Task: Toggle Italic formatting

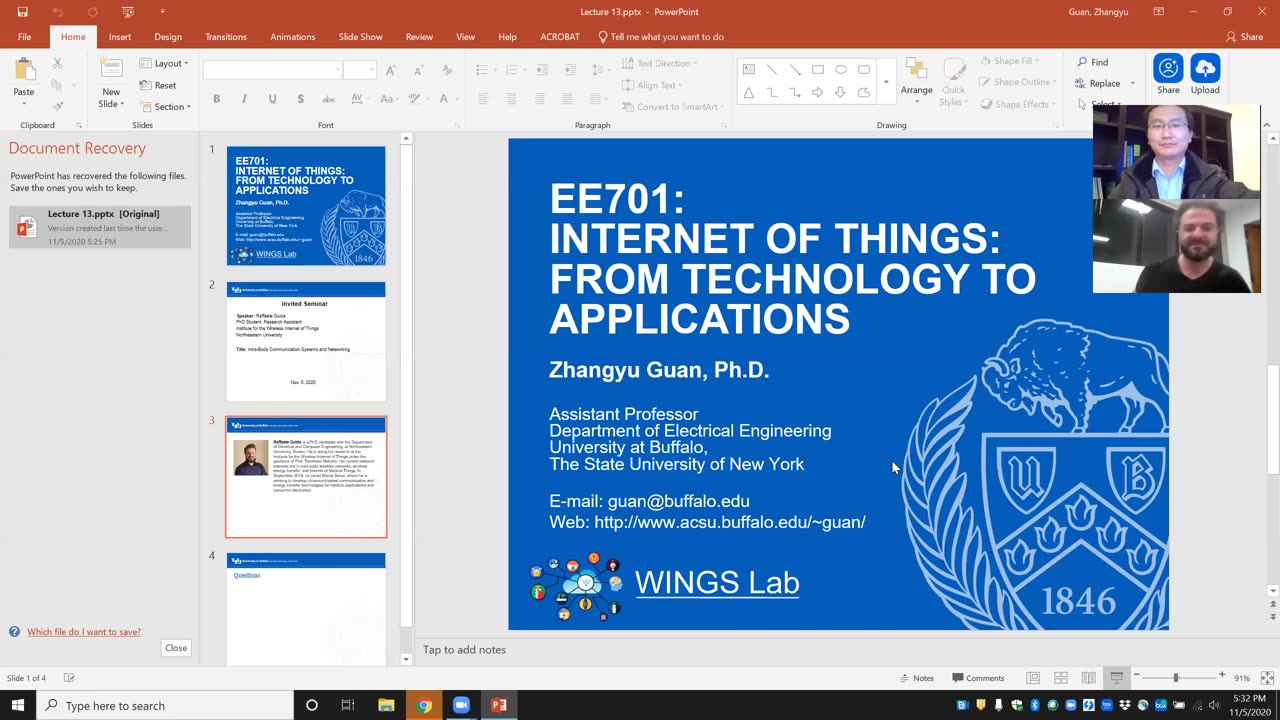Action: click(x=244, y=99)
